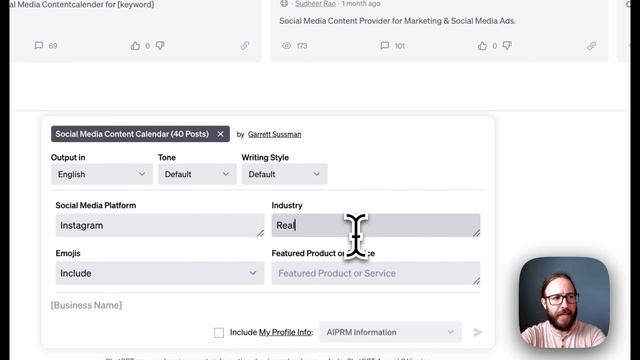Copy link of the Sudheer Rao prompt card

tap(592, 45)
